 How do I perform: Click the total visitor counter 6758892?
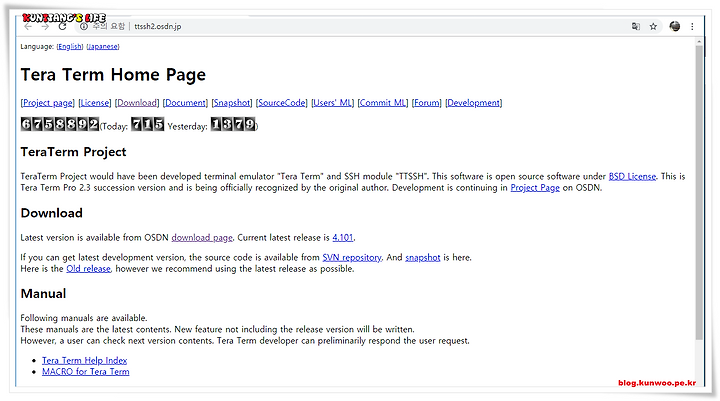coord(60,124)
